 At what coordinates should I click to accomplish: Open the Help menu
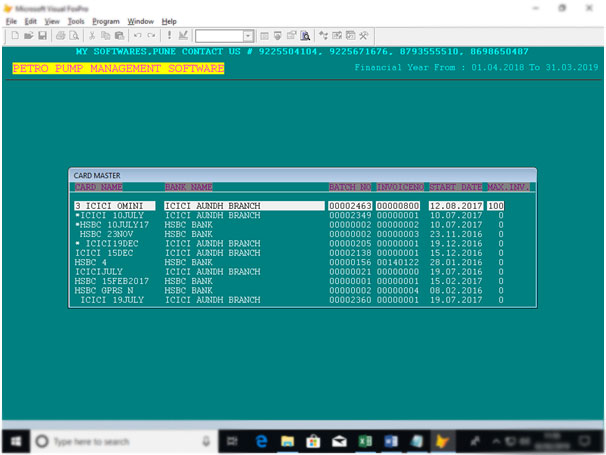coord(169,21)
